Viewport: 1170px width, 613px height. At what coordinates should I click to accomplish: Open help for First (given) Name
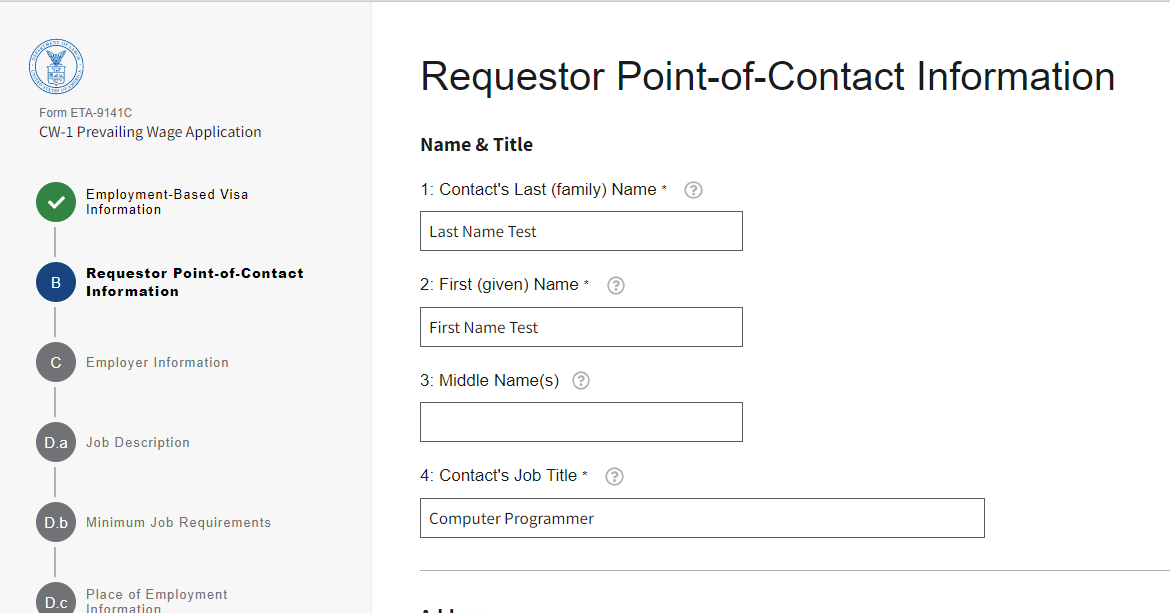(616, 285)
